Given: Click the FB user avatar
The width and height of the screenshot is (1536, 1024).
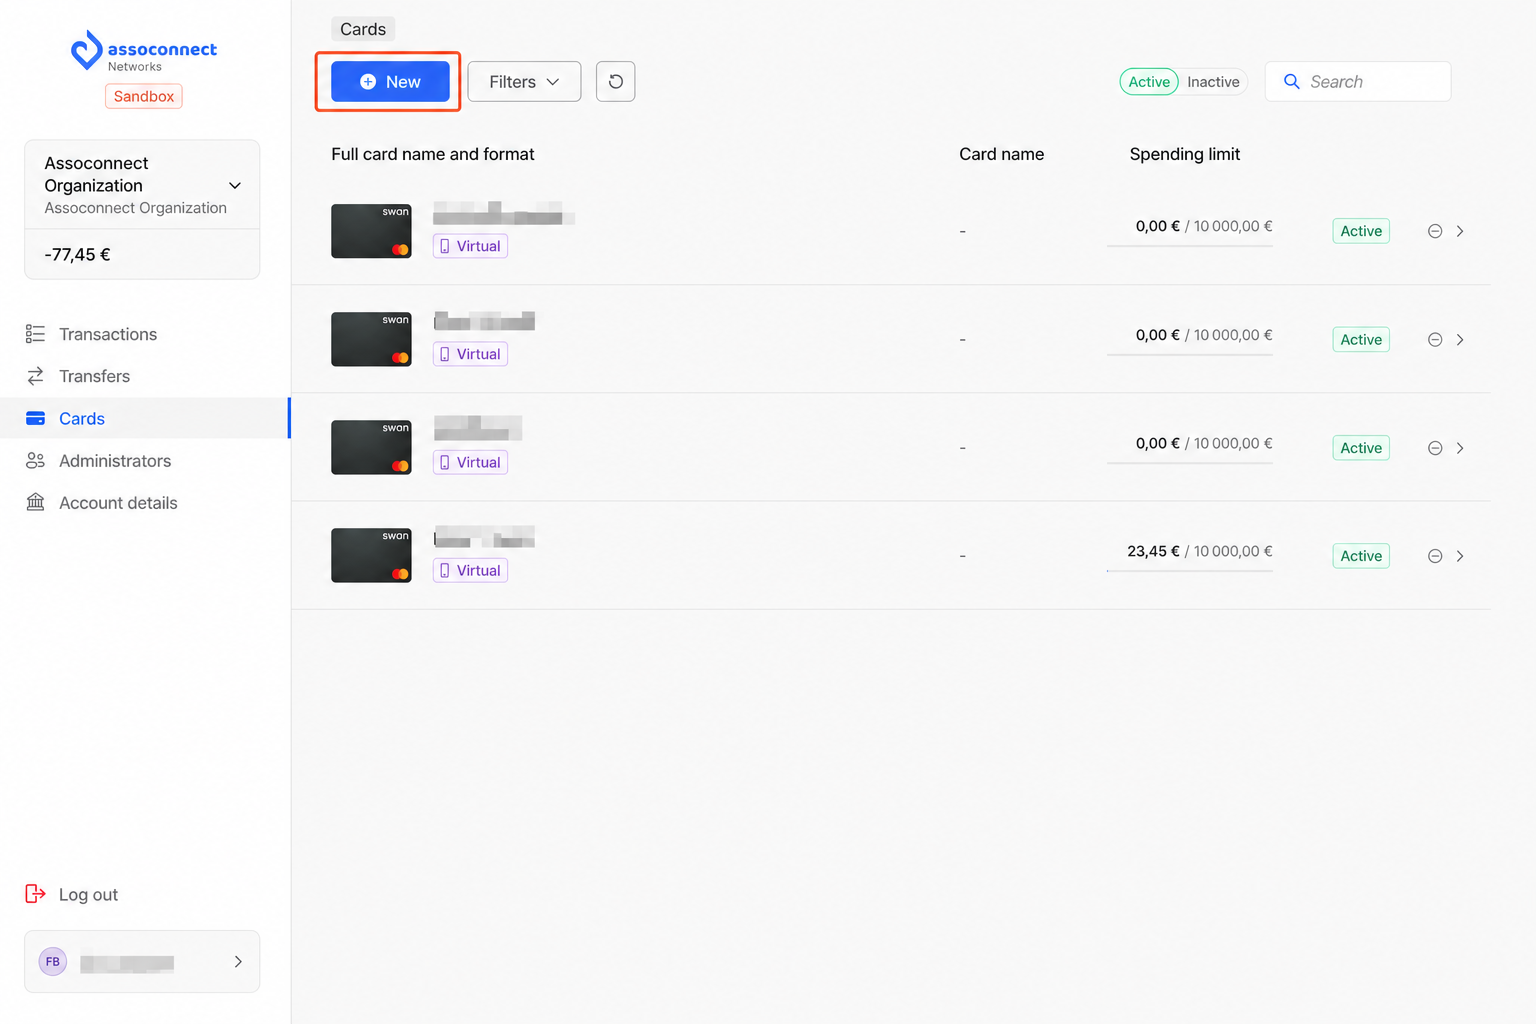Looking at the screenshot, I should click(x=53, y=962).
